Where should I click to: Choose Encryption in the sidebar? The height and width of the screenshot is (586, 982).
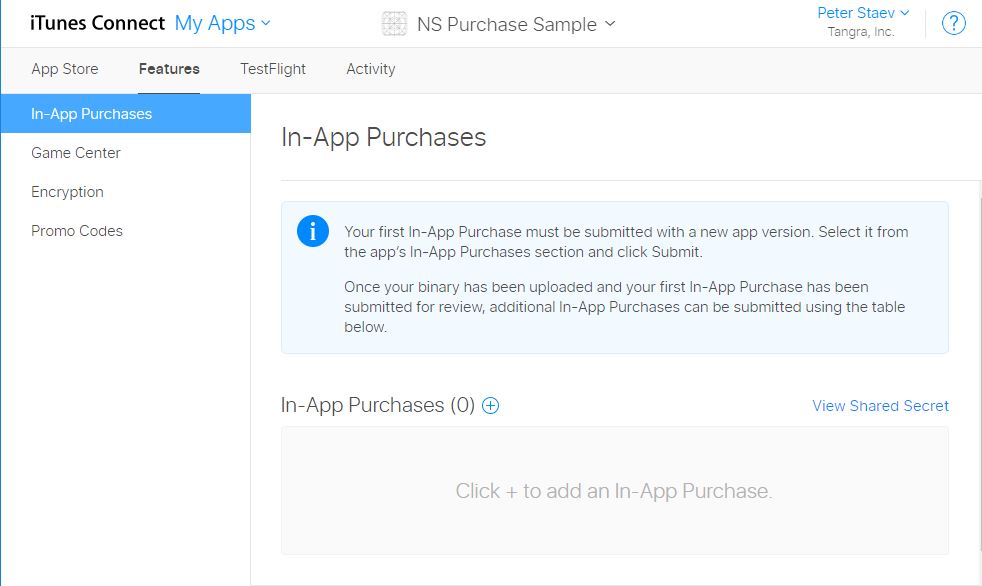pyautogui.click(x=67, y=192)
